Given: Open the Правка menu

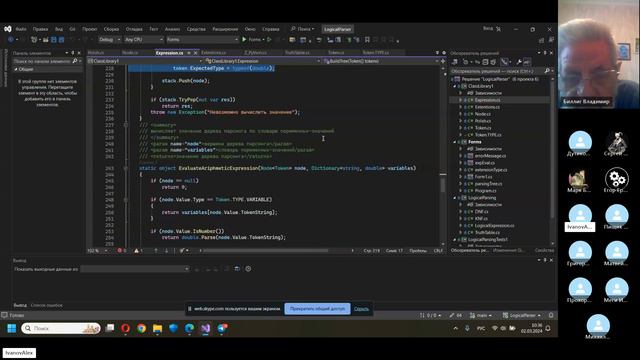Looking at the screenshot, I should pos(40,29).
